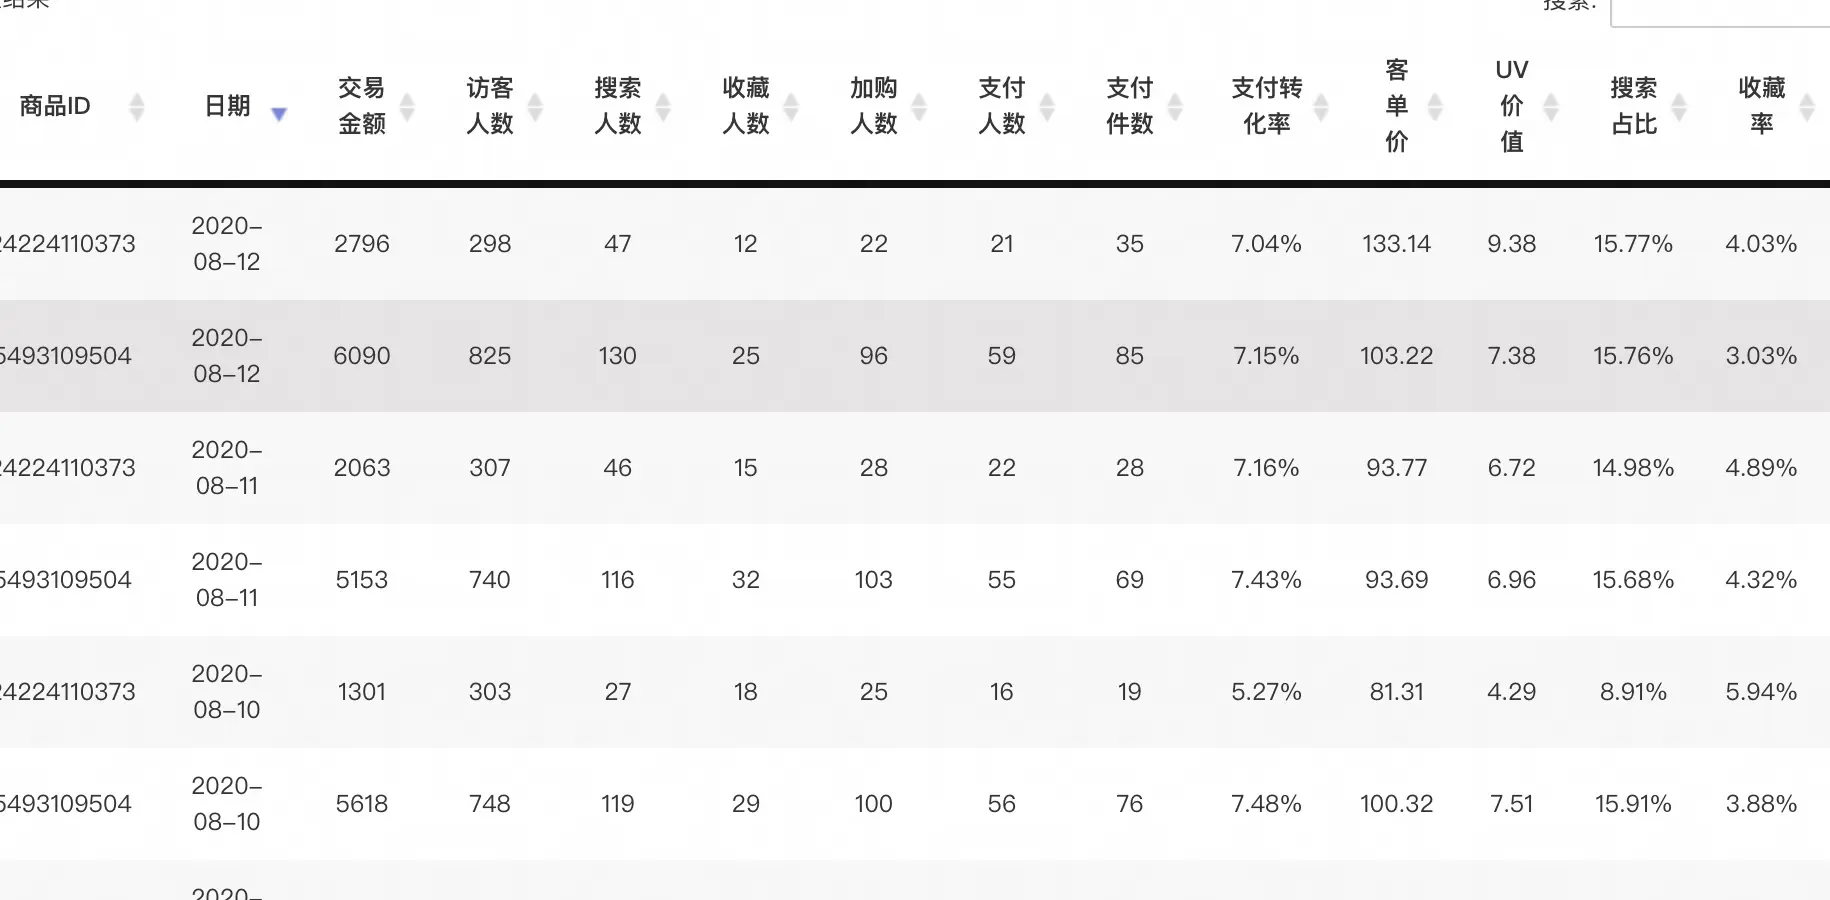Focus the search input field
This screenshot has height=900, width=1830.
coord(1720,10)
